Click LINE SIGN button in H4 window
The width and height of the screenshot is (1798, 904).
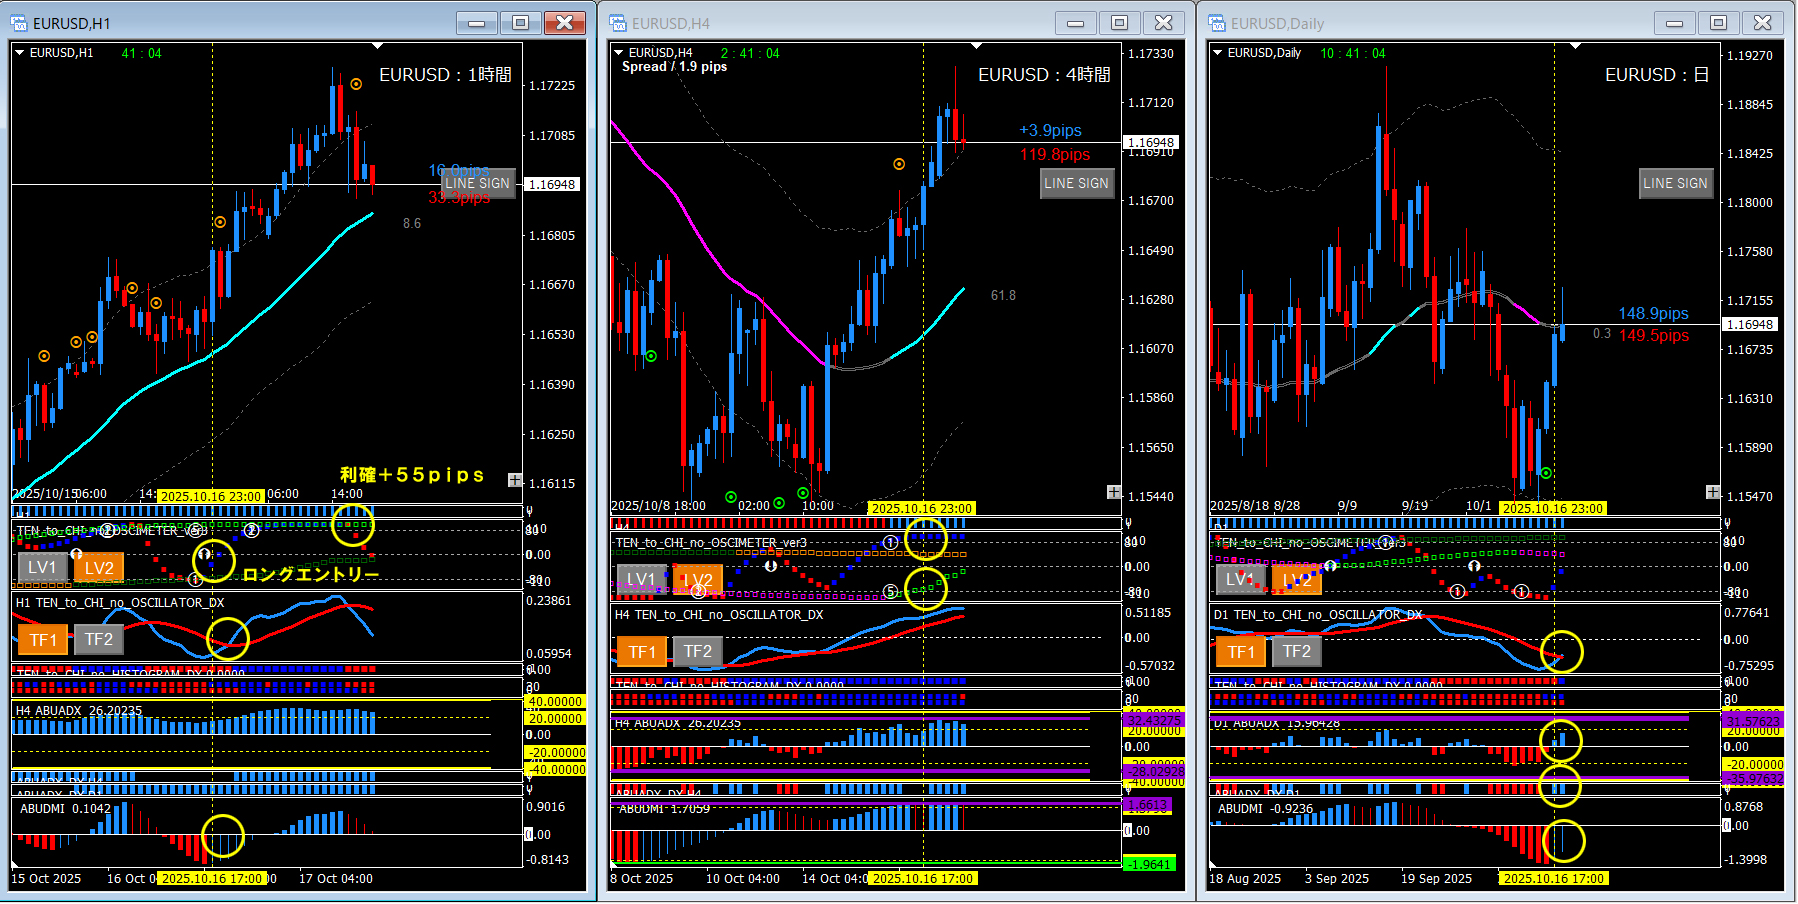(x=1077, y=183)
